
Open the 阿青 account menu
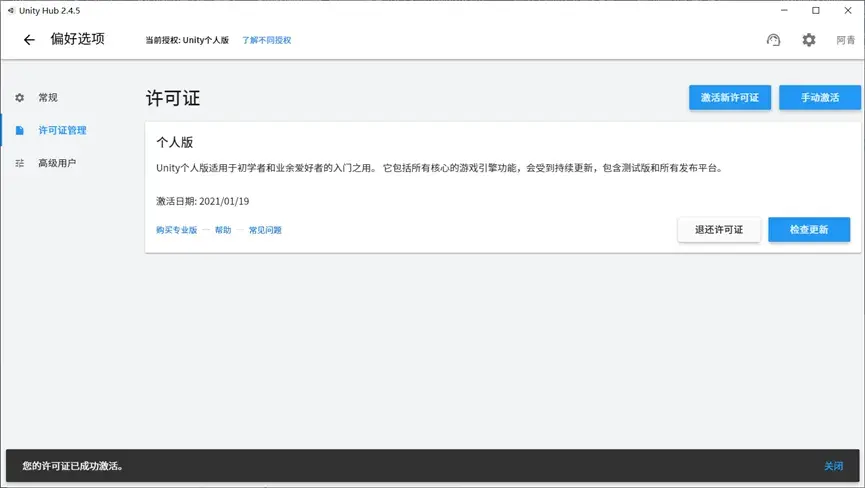pos(845,40)
